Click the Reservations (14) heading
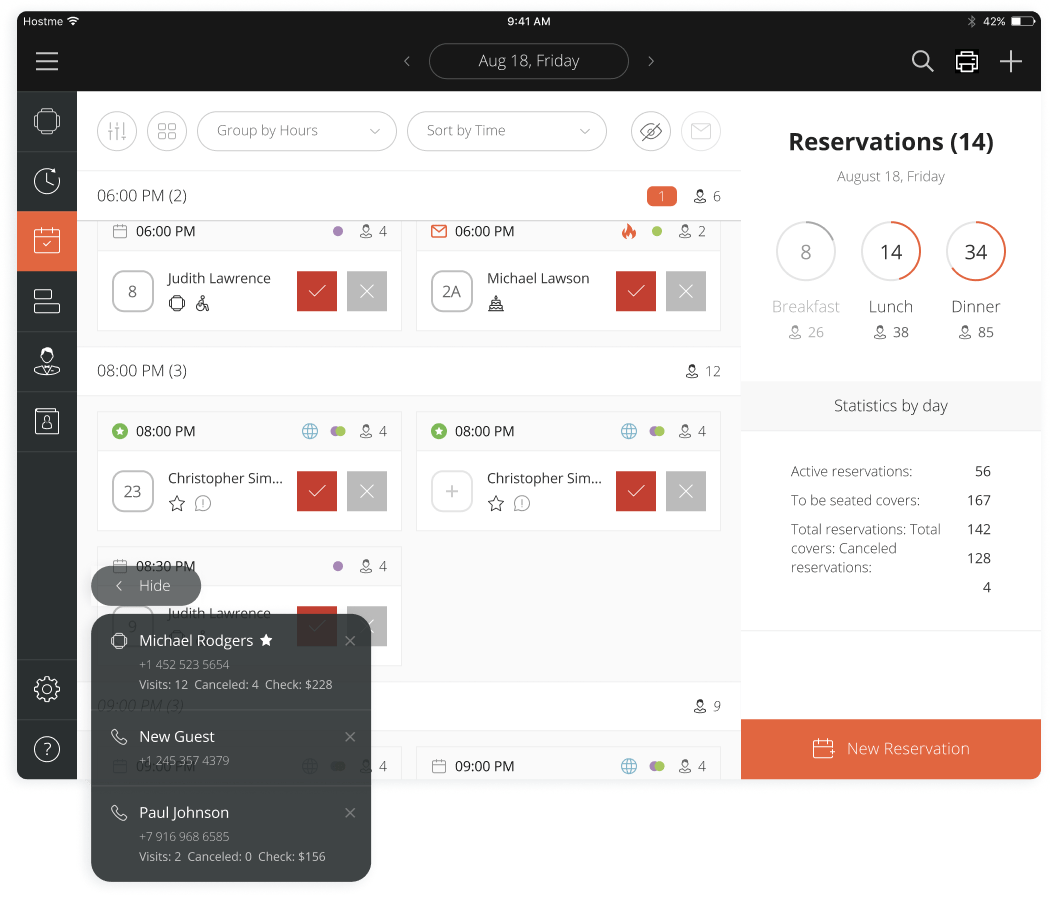Screen dimensions: 1050x897 (891, 142)
